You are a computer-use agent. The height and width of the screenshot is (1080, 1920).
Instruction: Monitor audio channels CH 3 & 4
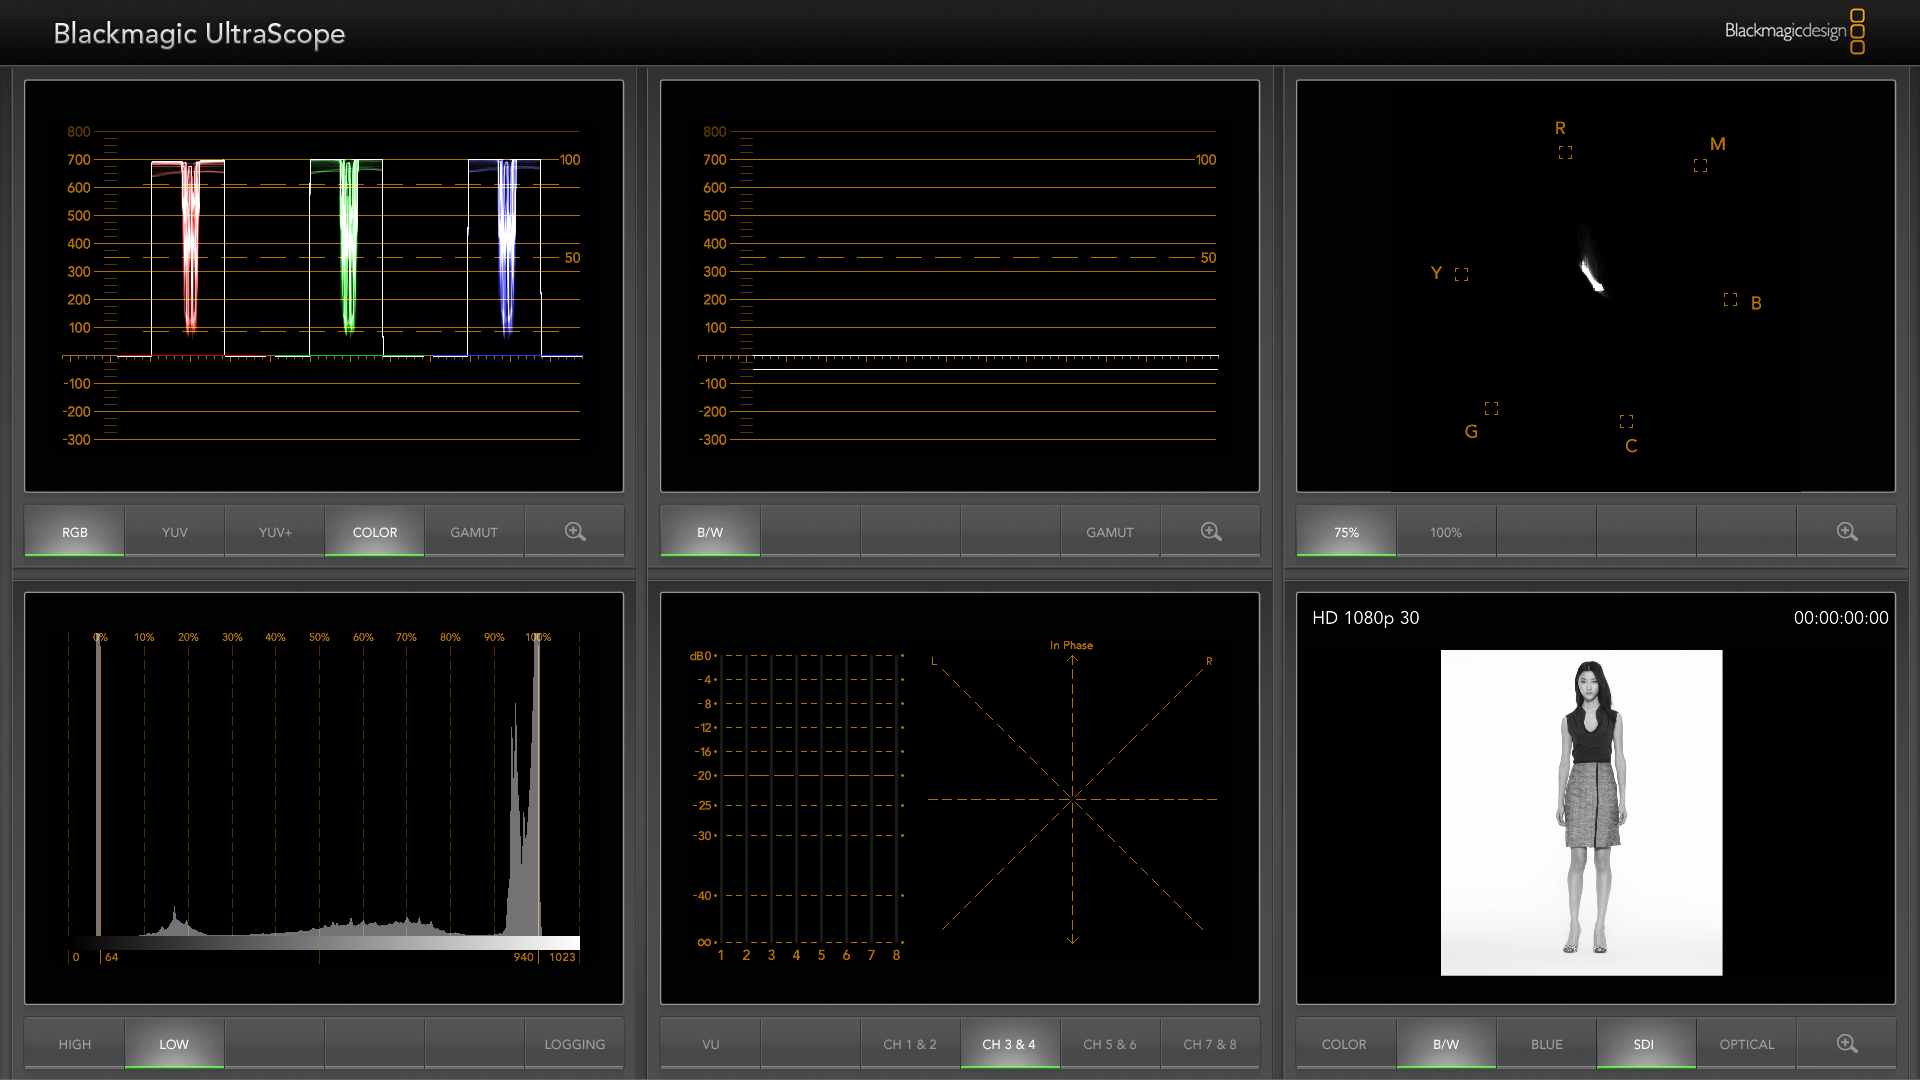(1009, 1043)
